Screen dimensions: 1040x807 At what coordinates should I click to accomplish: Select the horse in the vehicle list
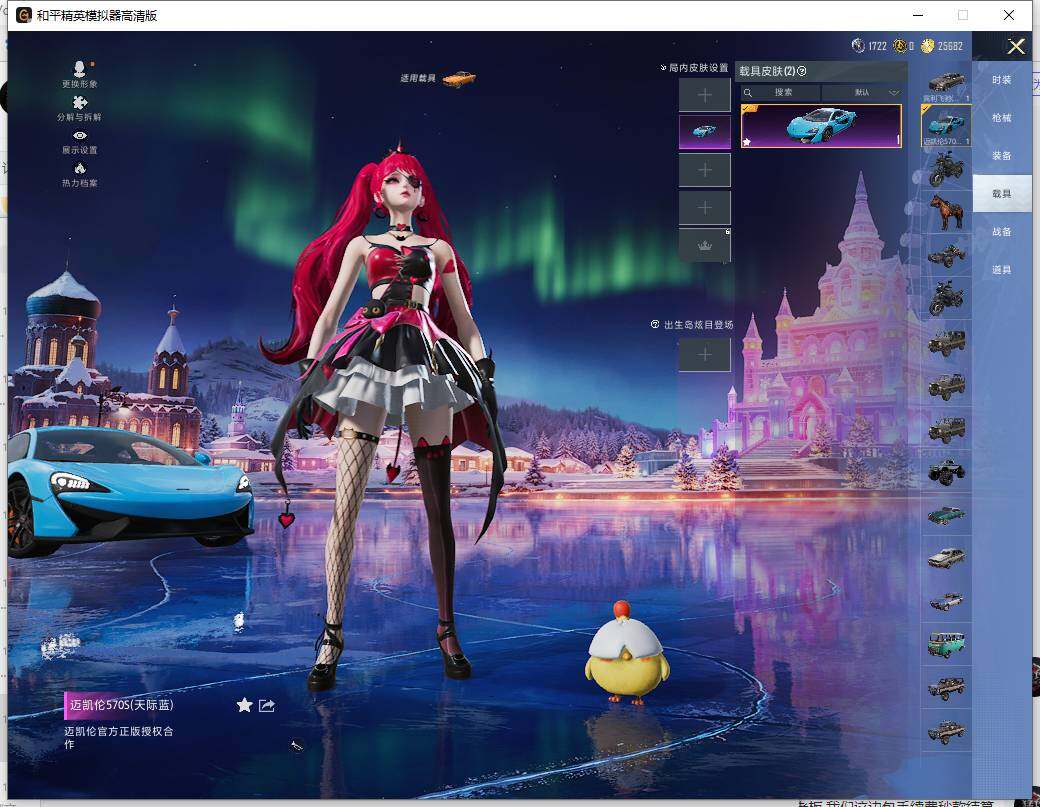tap(946, 212)
